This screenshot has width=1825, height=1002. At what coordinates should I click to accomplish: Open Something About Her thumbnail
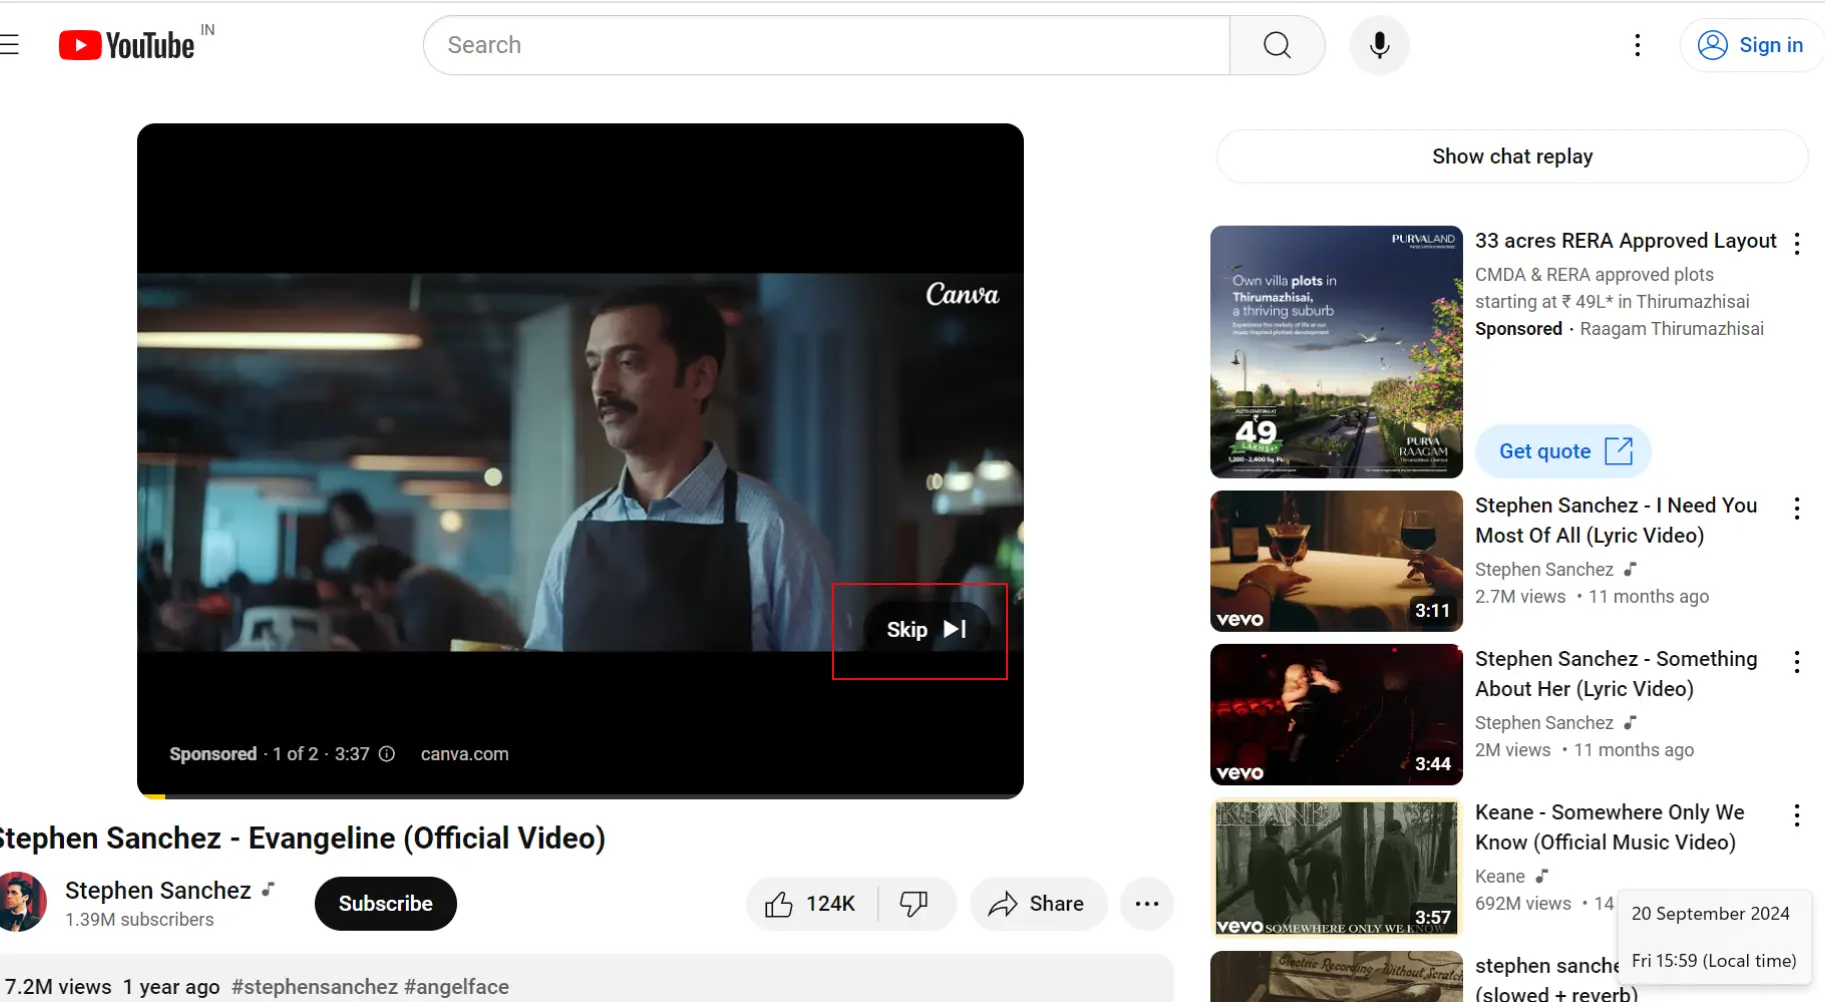point(1336,715)
